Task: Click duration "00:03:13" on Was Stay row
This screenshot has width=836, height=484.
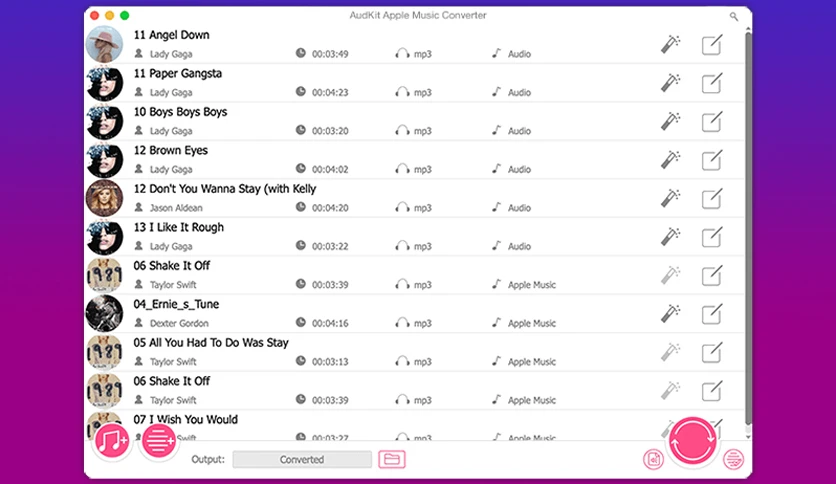Action: 330,362
